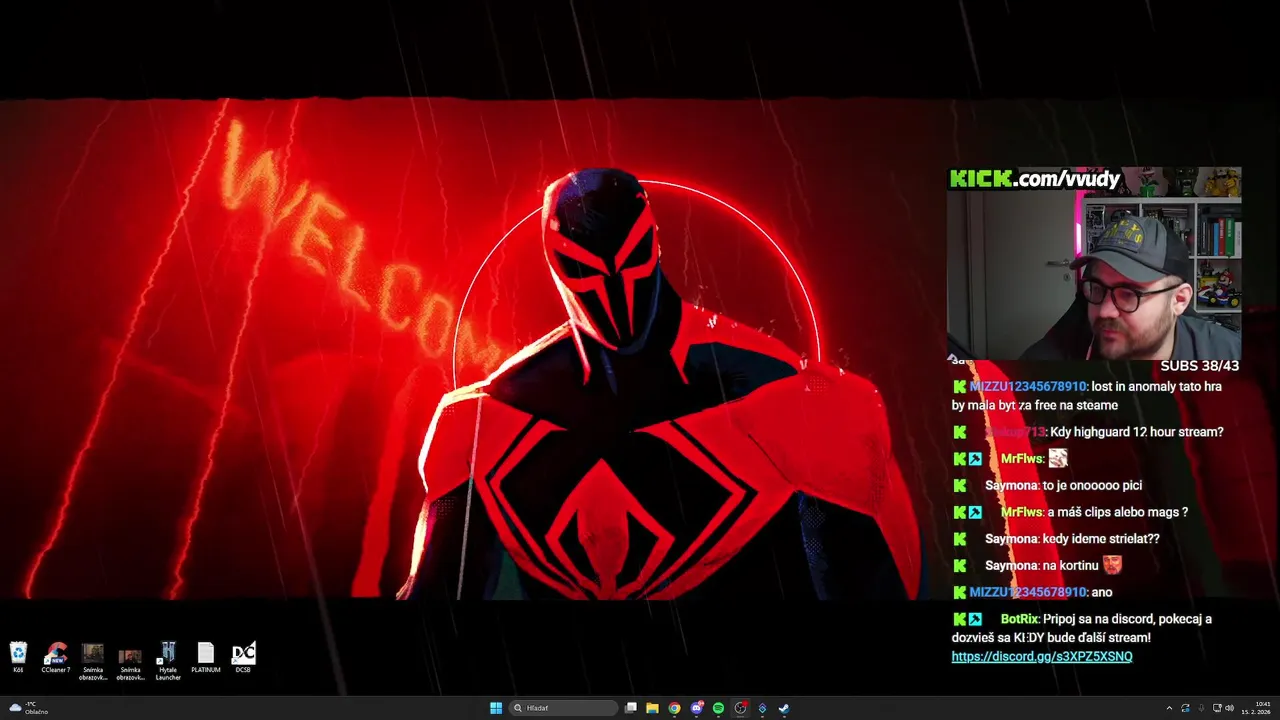Expand the hidden system tray icons chevron

pos(1169,708)
